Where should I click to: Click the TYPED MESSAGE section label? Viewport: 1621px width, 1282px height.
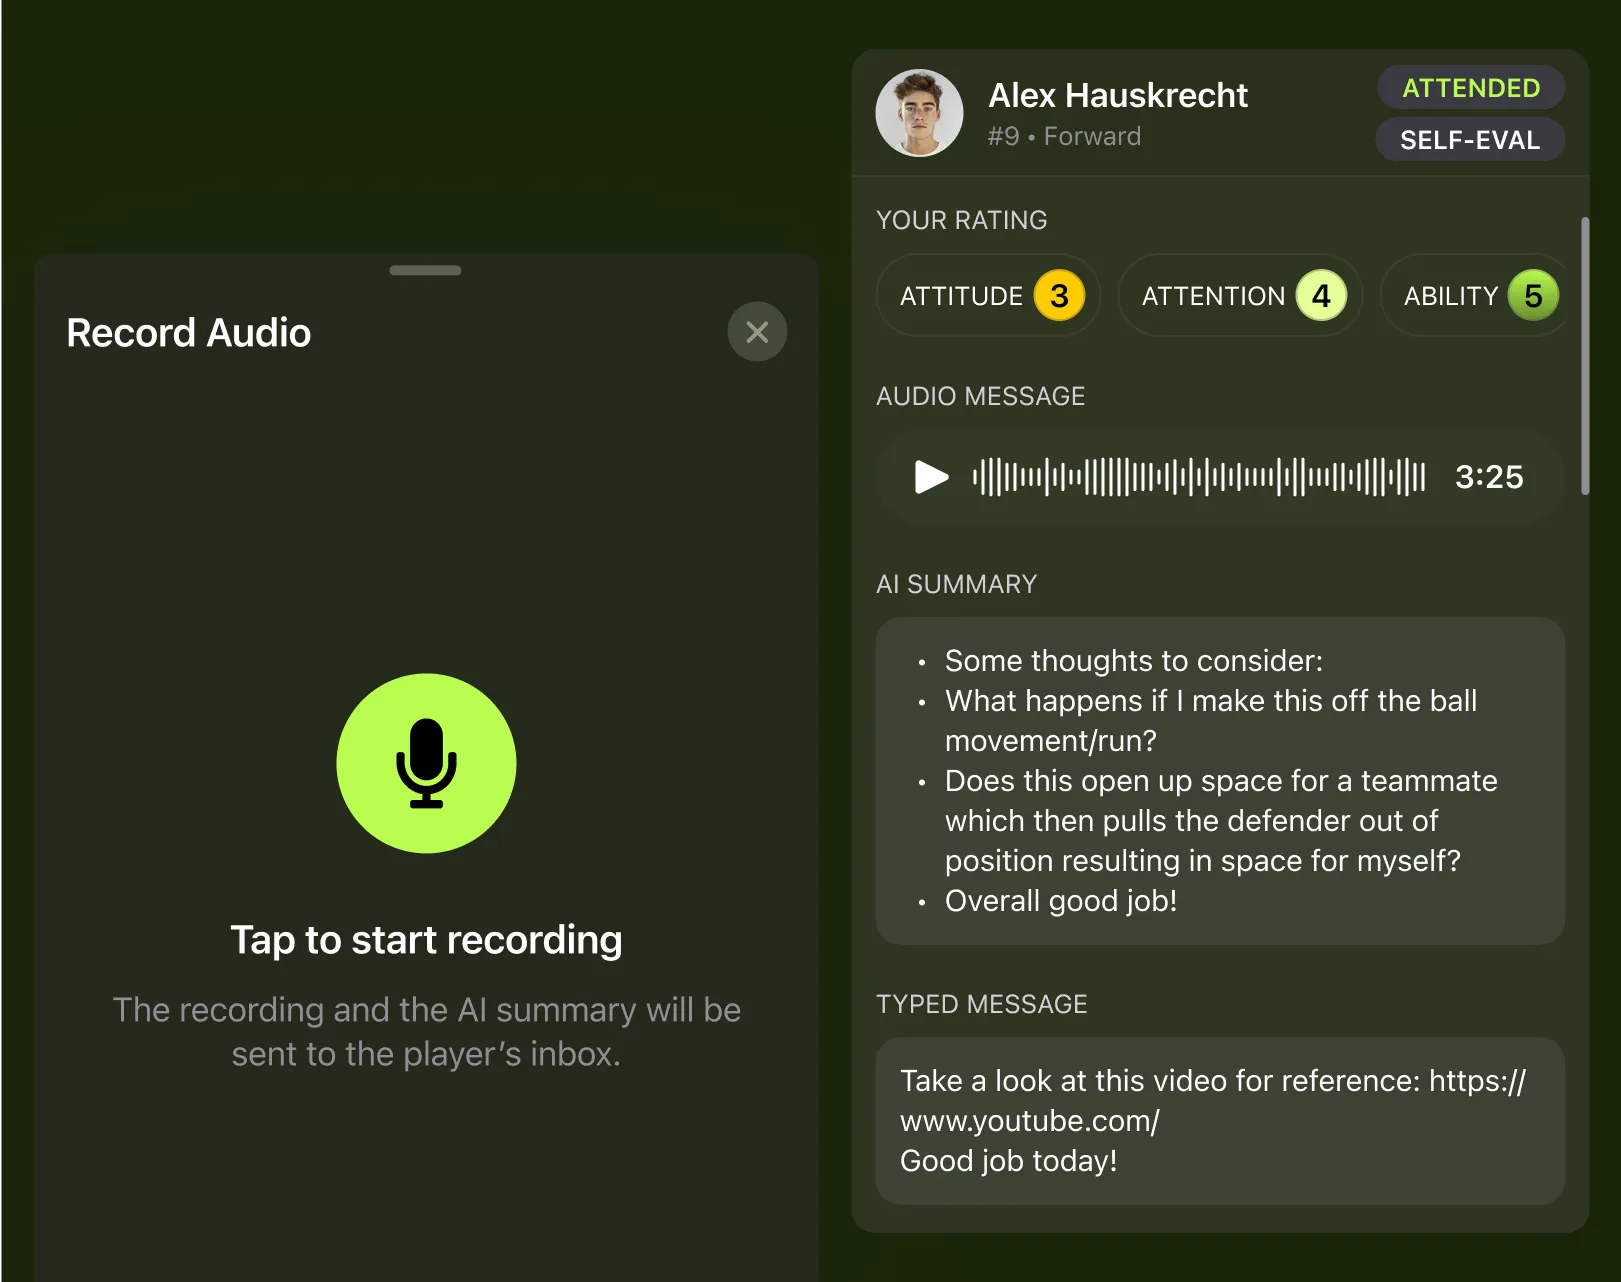coord(981,1004)
